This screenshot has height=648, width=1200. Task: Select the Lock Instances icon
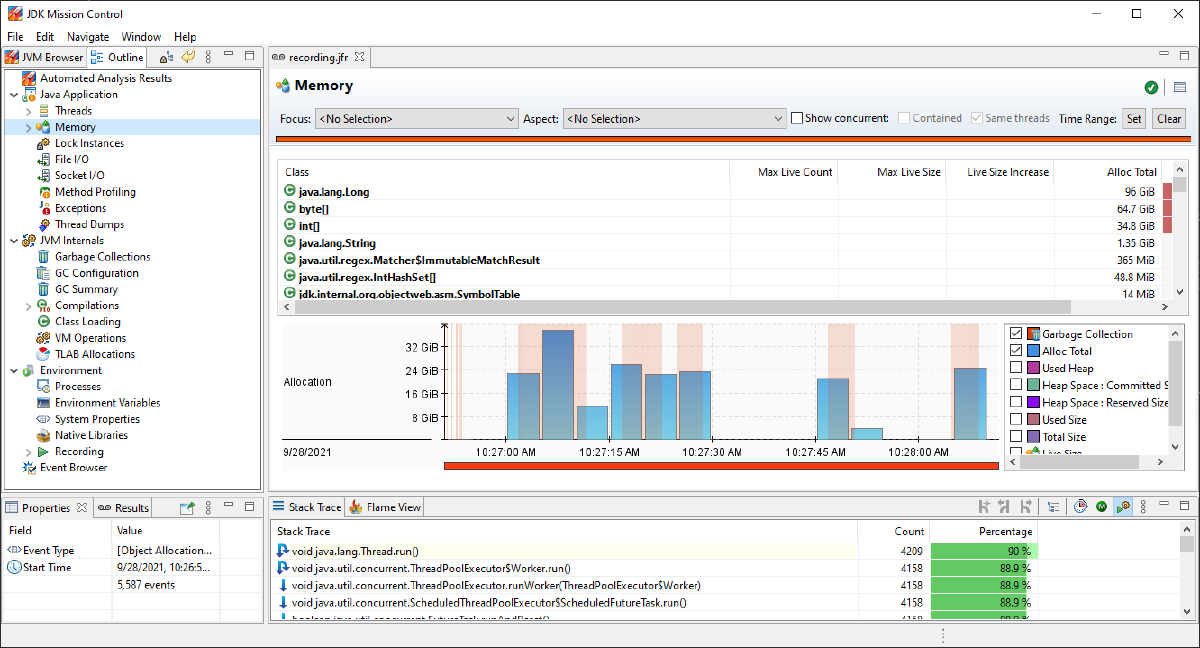pyautogui.click(x=44, y=143)
